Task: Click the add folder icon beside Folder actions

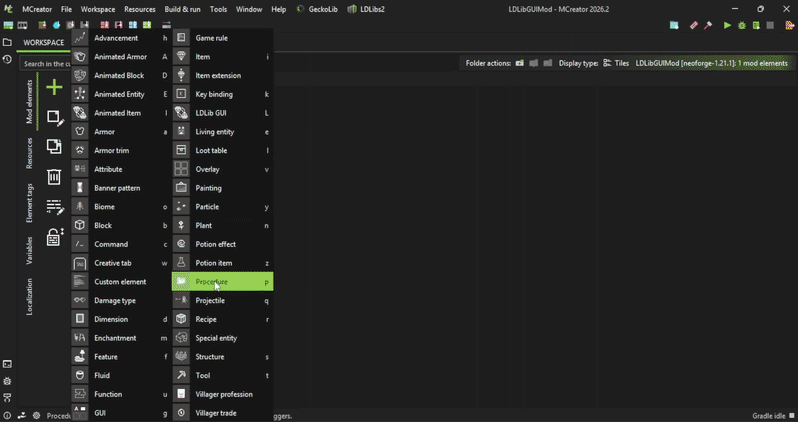Action: [x=520, y=63]
